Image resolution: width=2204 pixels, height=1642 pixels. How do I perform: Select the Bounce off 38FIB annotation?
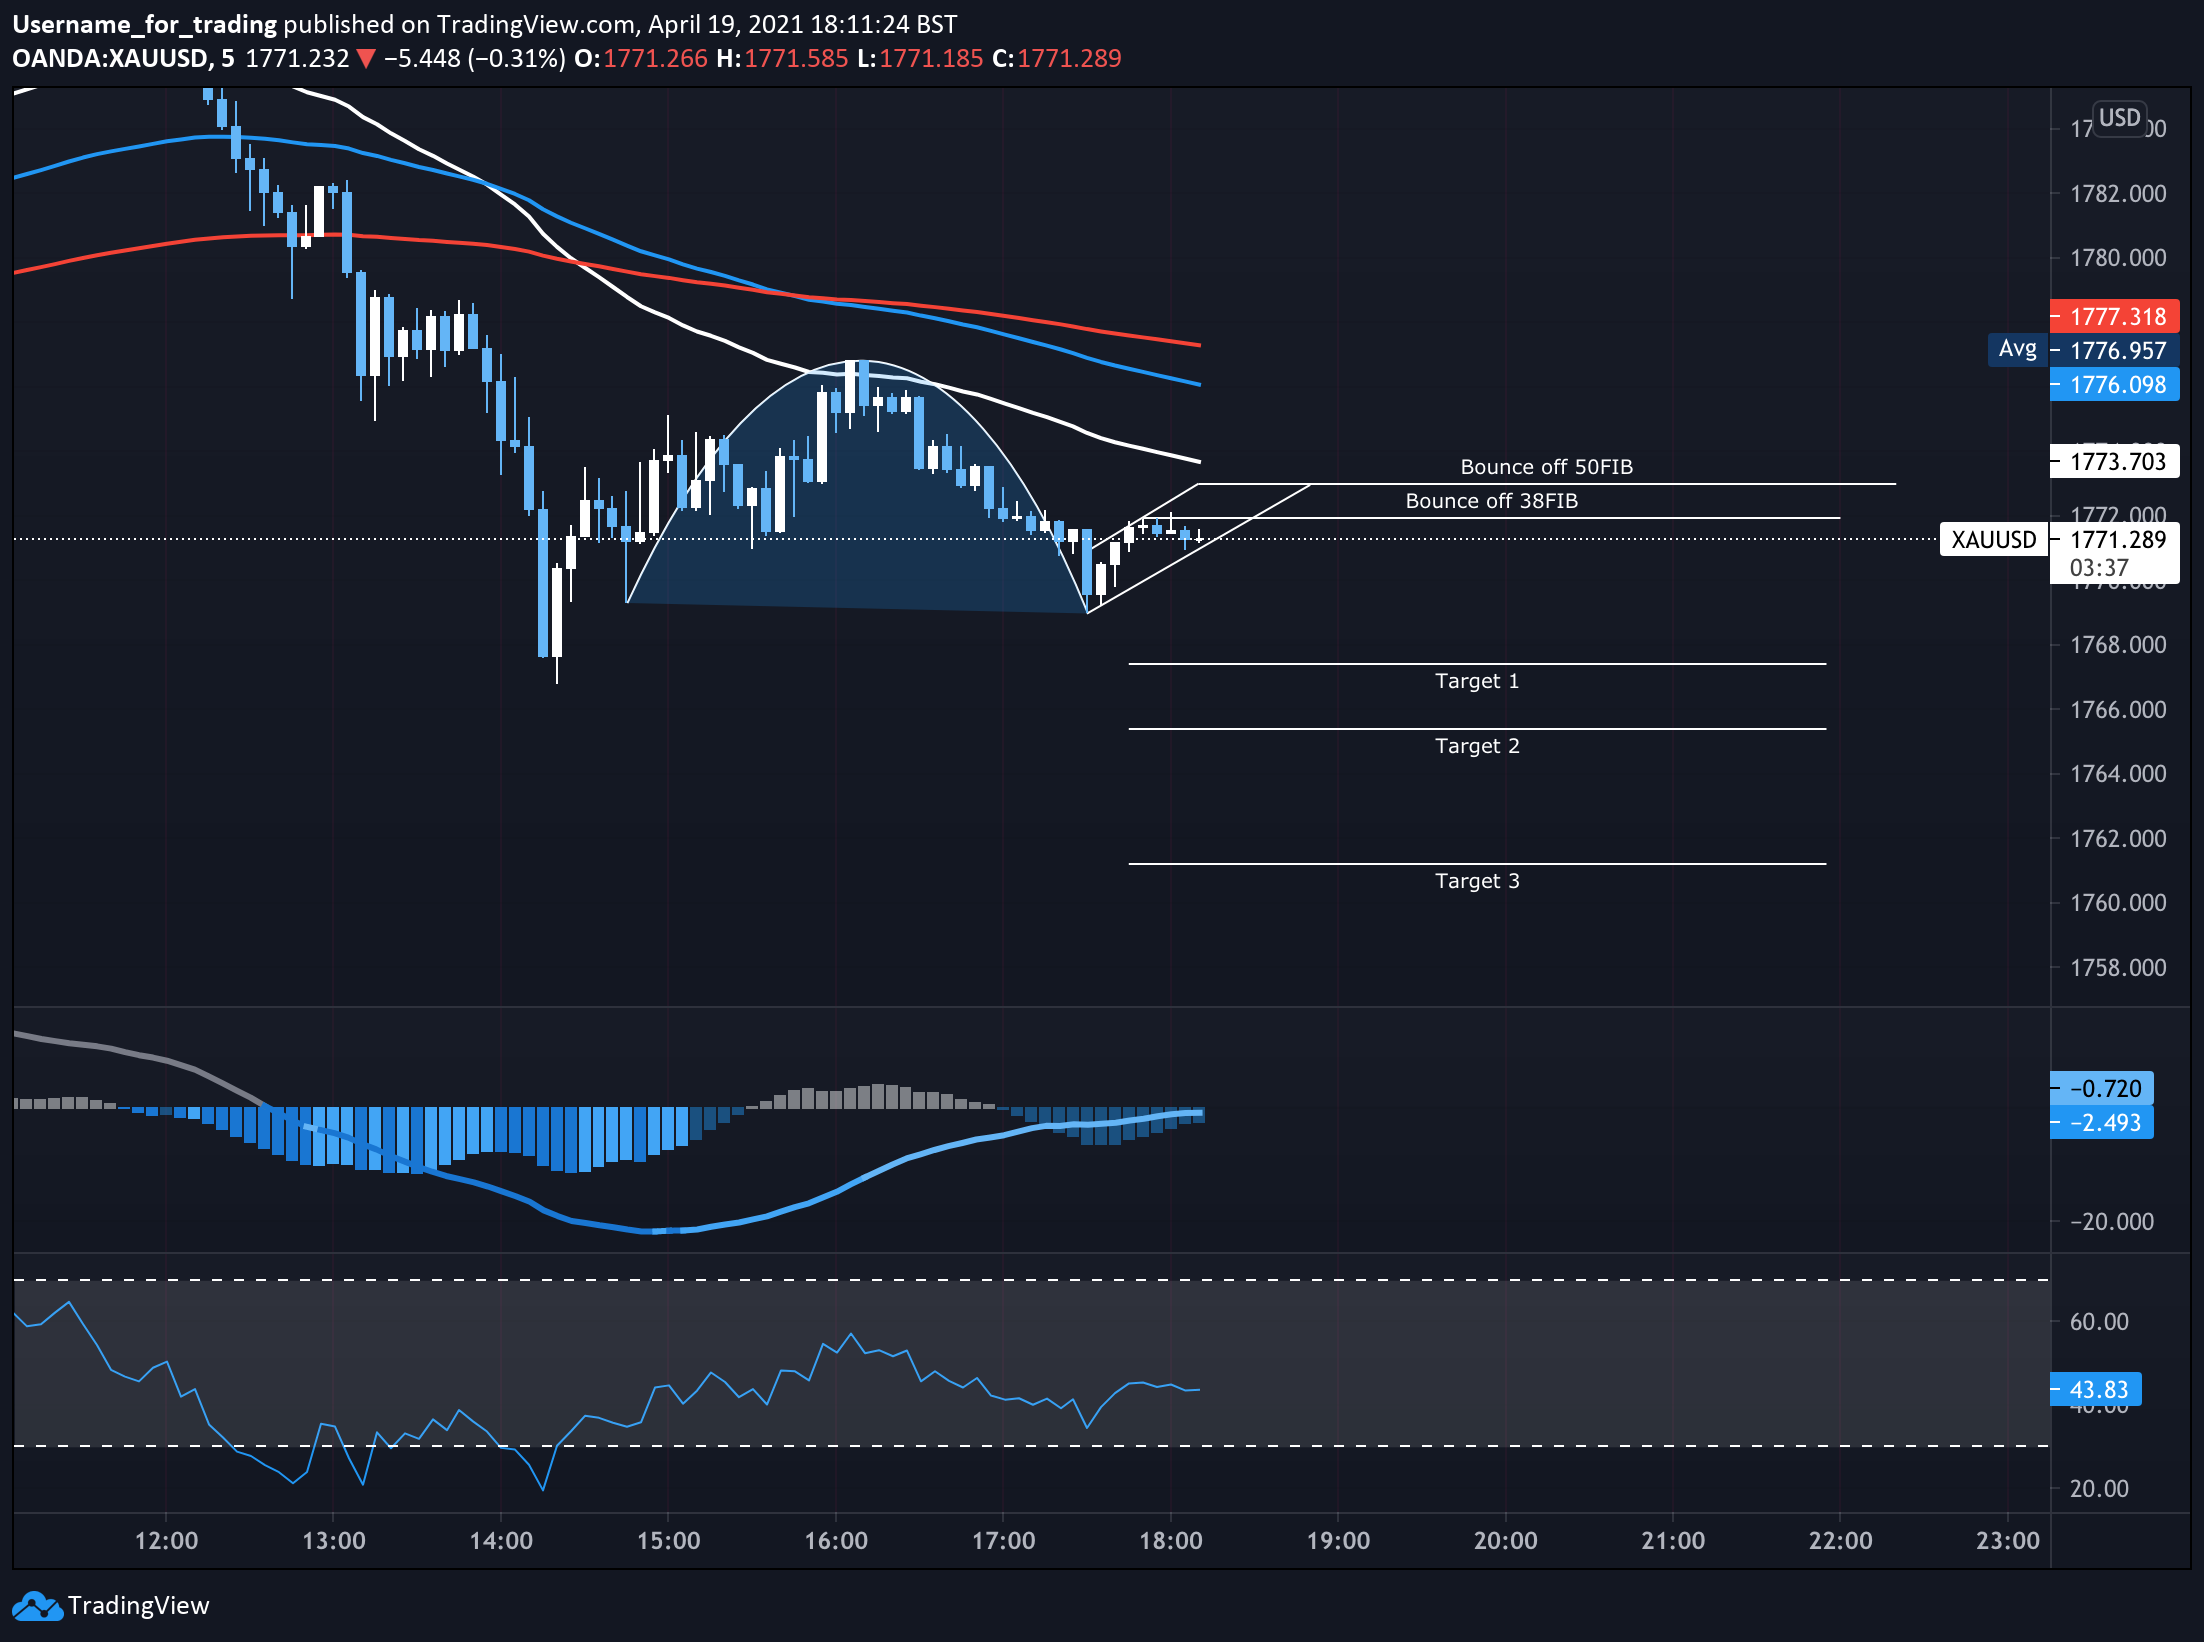coord(1491,501)
